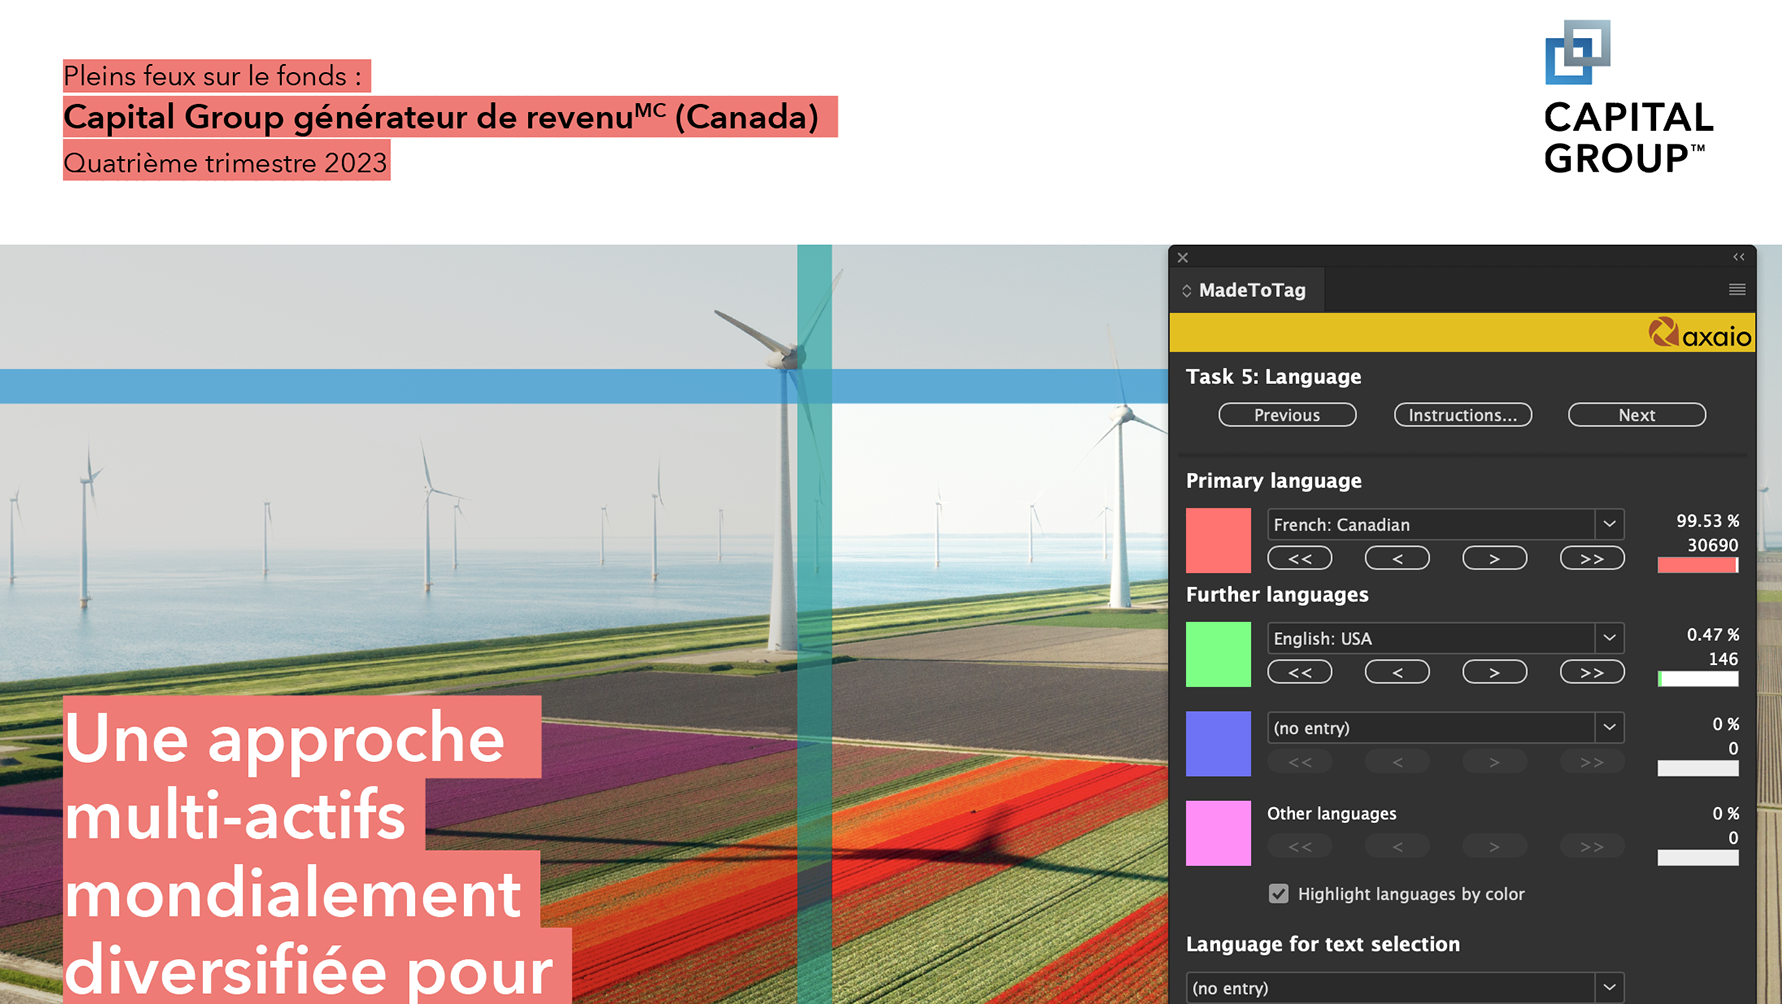Click the green English: USA swatch

click(x=1218, y=654)
